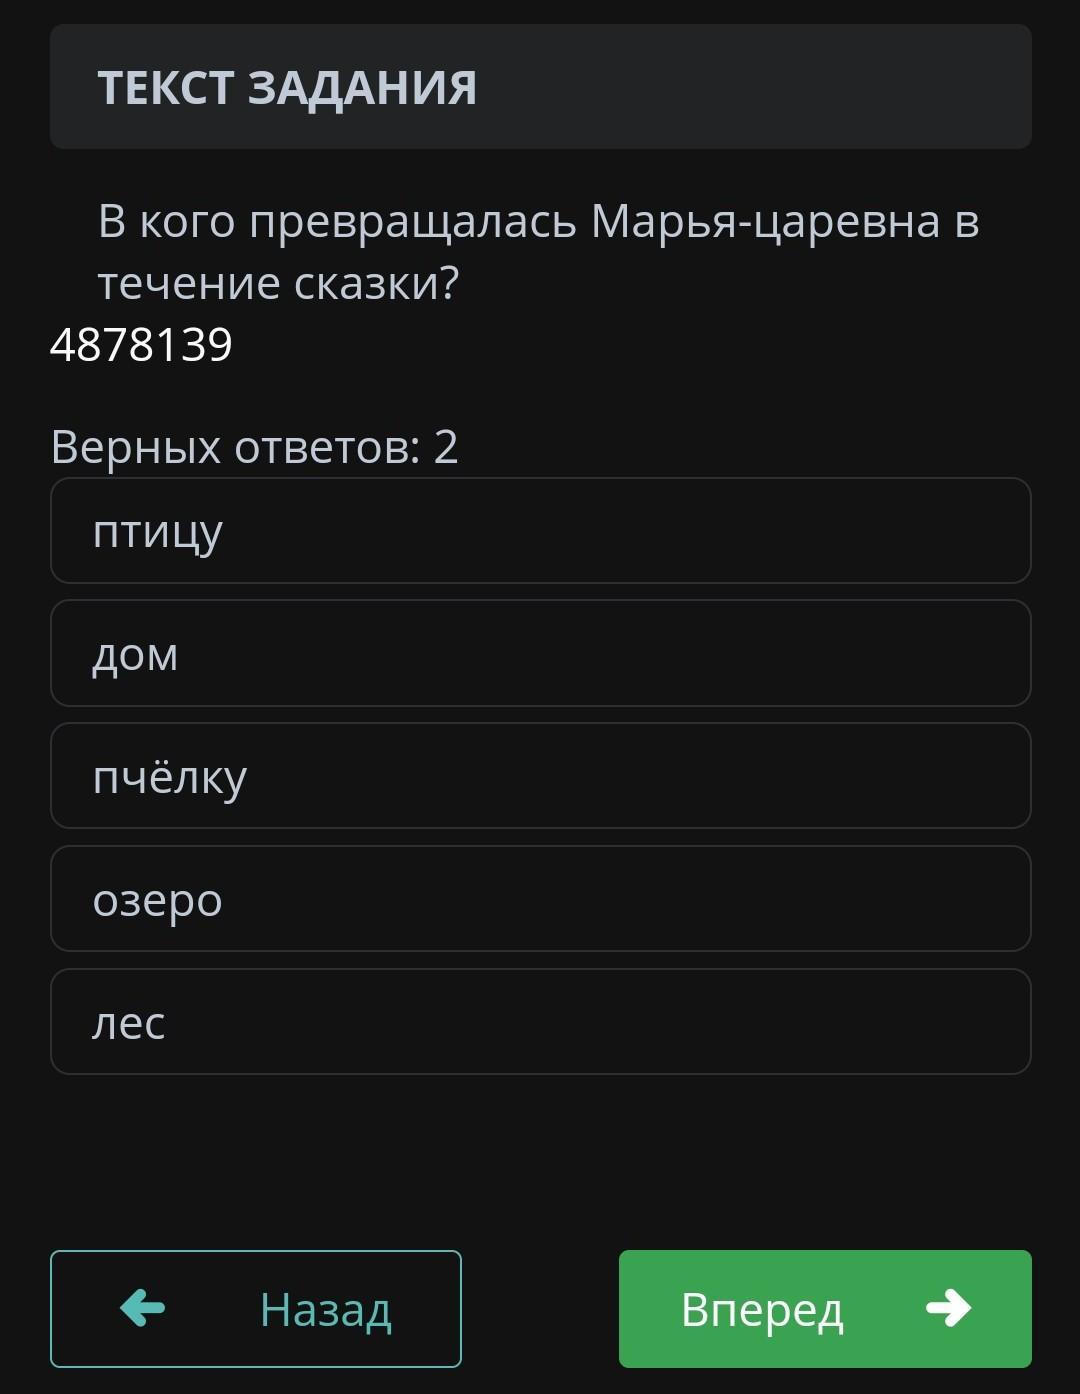Choose the answer option дом
Screen dimensions: 1080x1394
point(540,654)
